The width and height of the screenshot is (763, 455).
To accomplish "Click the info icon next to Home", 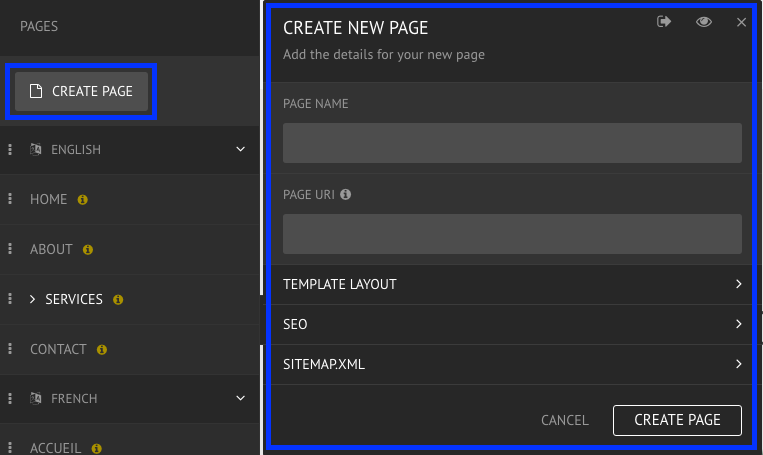I will point(82,200).
